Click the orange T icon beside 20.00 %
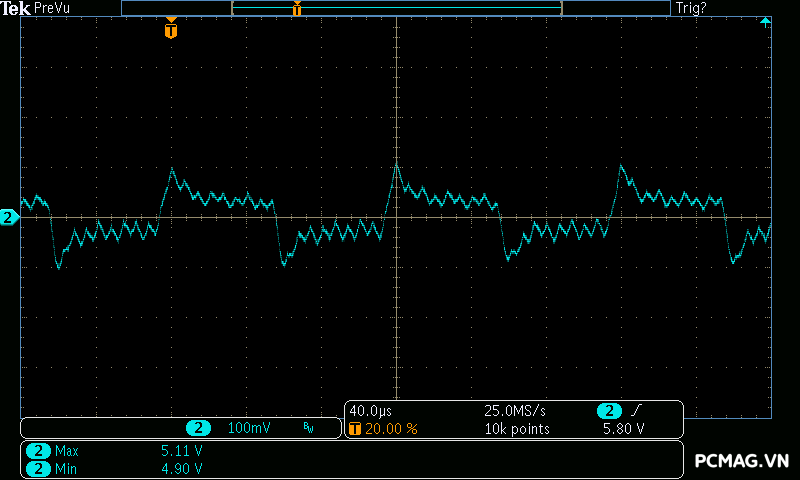This screenshot has width=800, height=480. coord(355,428)
